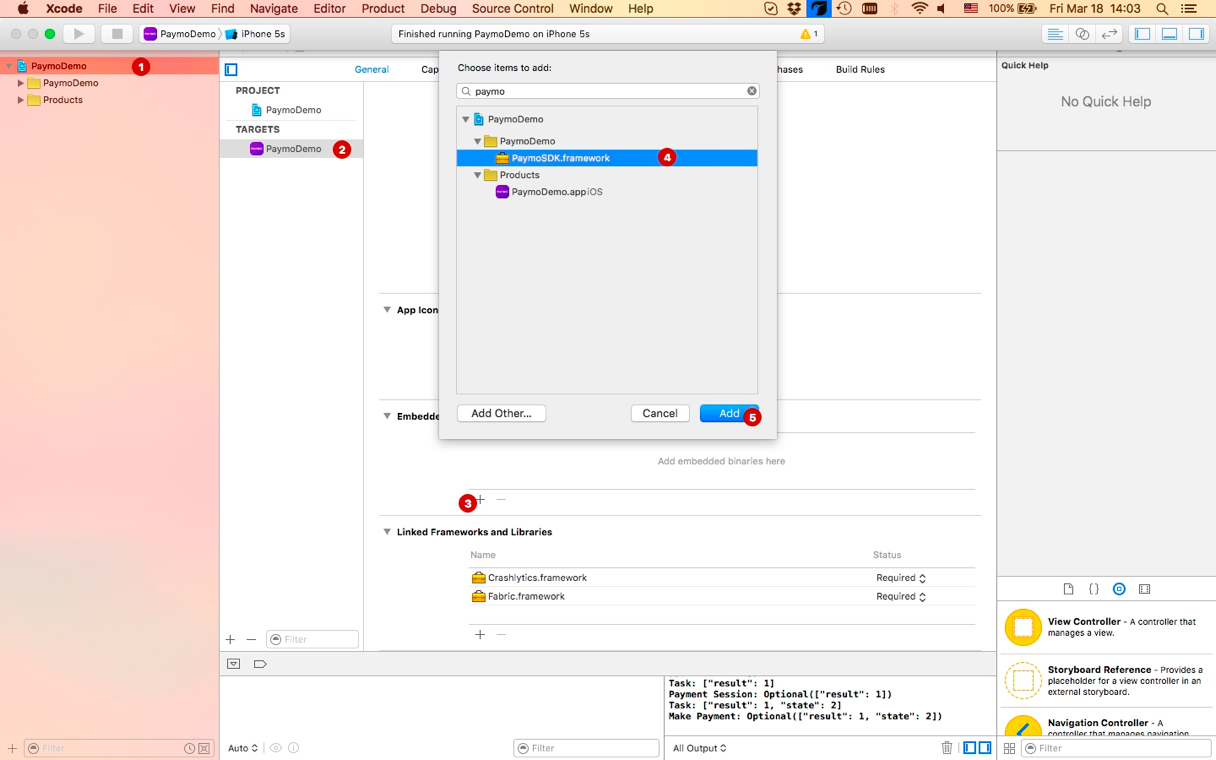Expand the Products folder in navigator

click(20, 100)
